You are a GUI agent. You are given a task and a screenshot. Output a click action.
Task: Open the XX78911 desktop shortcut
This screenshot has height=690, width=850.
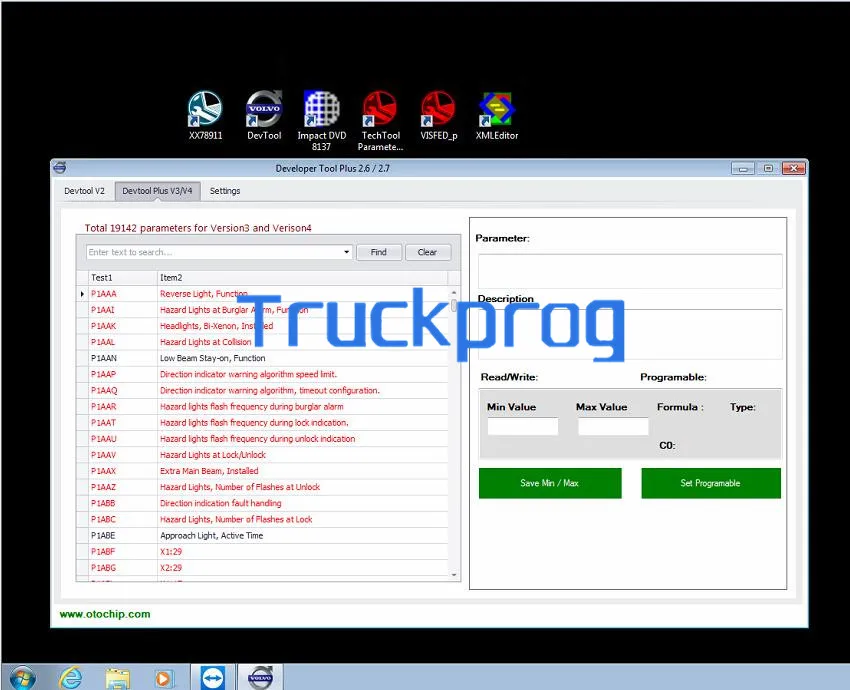click(205, 115)
